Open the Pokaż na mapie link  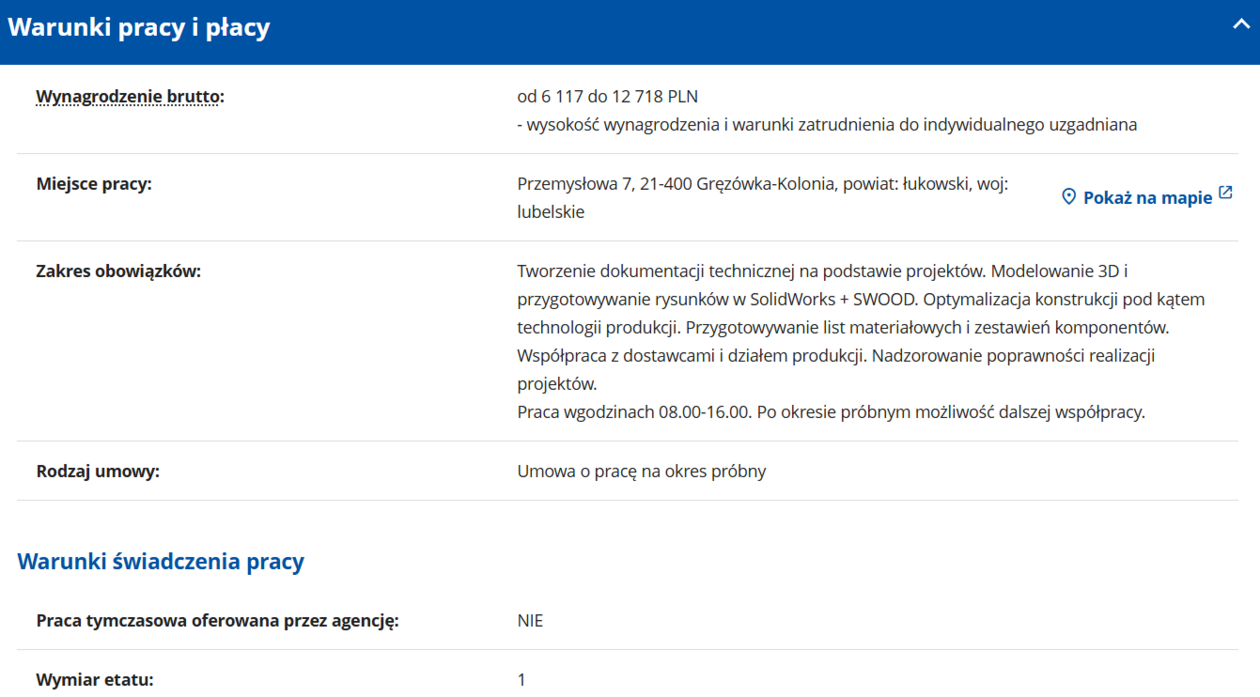point(1147,198)
